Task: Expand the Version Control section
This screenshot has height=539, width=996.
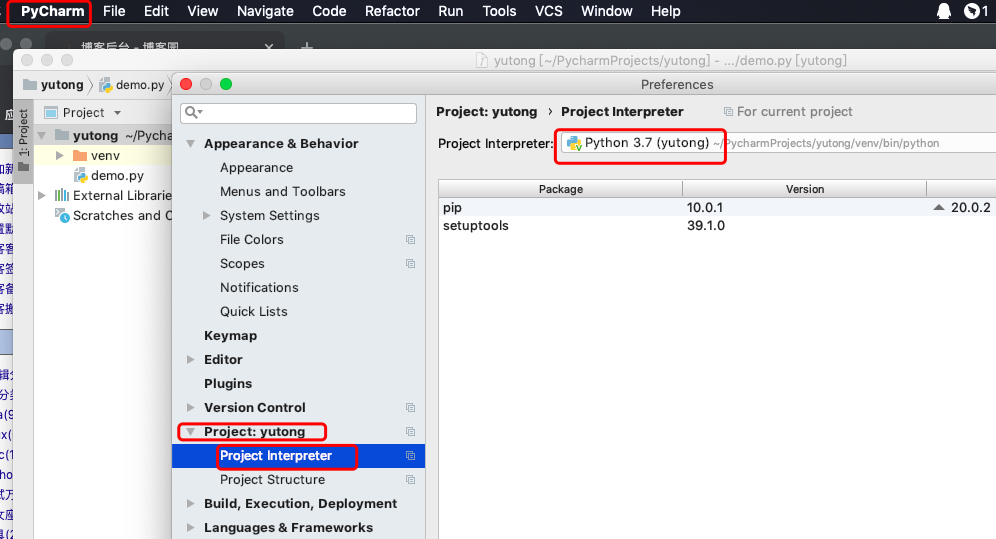Action: pyautogui.click(x=191, y=408)
